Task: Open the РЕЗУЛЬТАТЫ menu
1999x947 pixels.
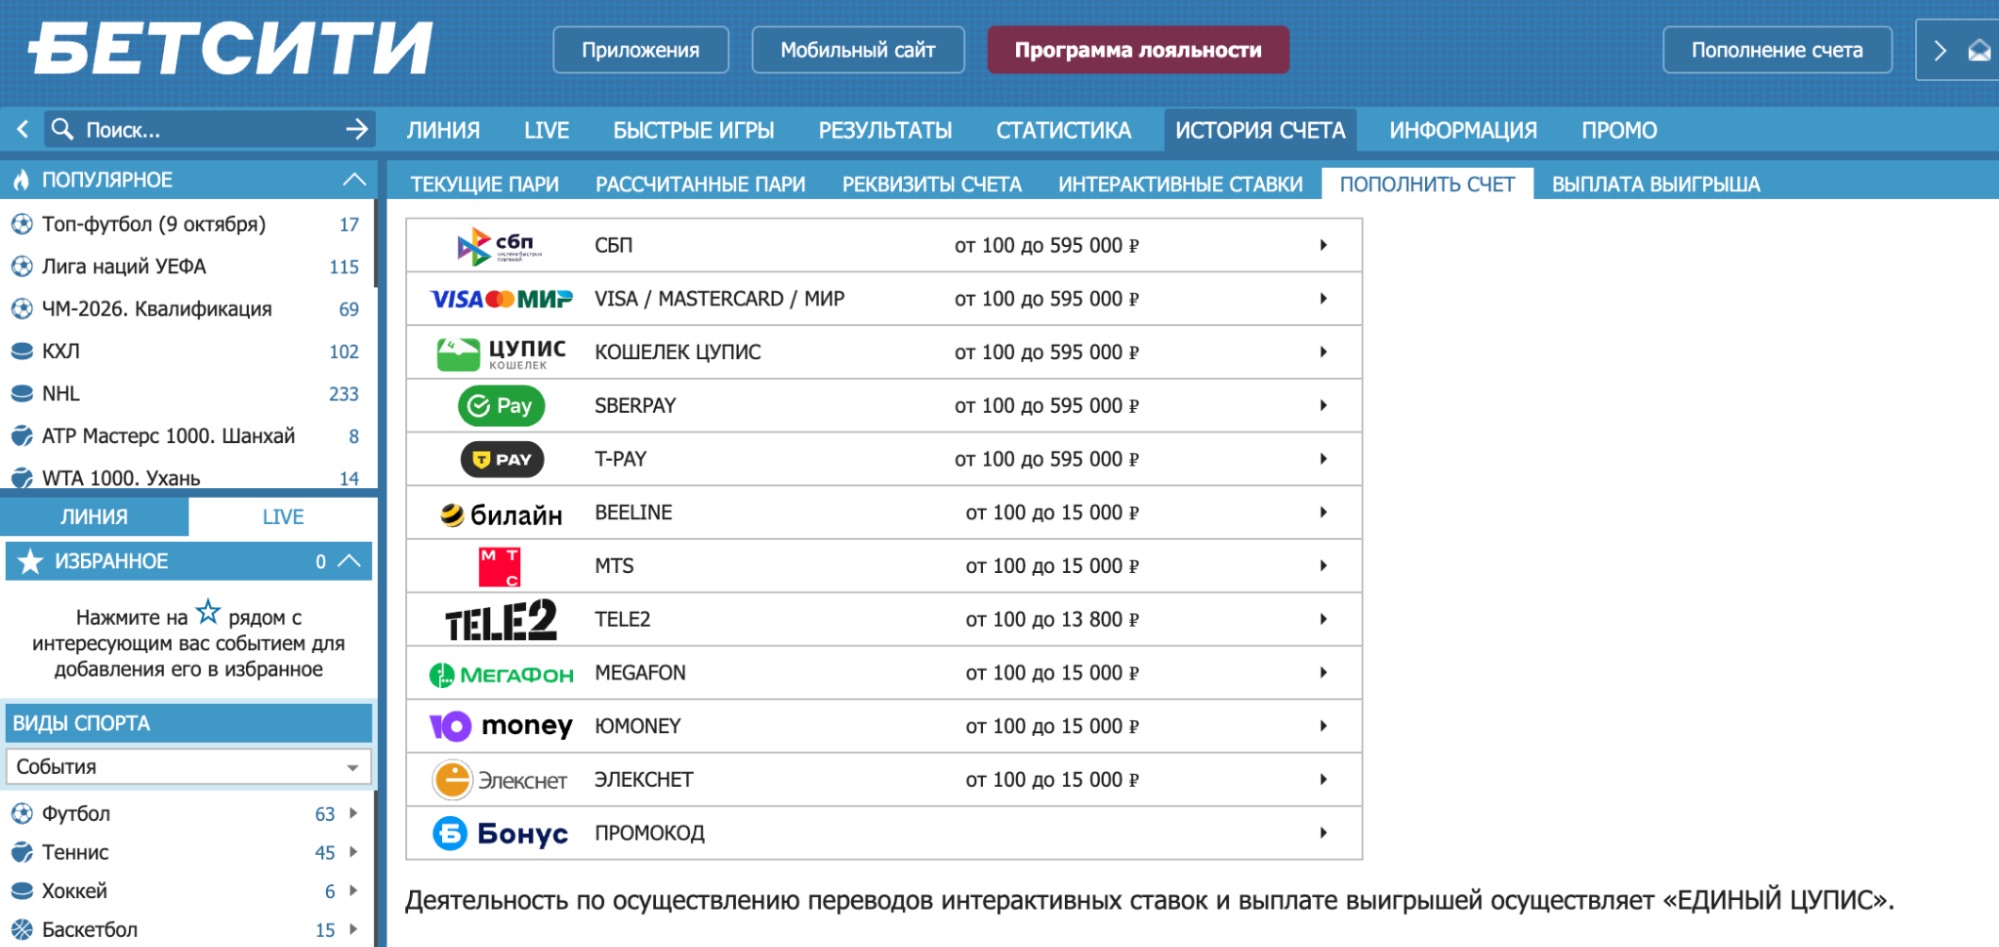Action: (x=885, y=130)
